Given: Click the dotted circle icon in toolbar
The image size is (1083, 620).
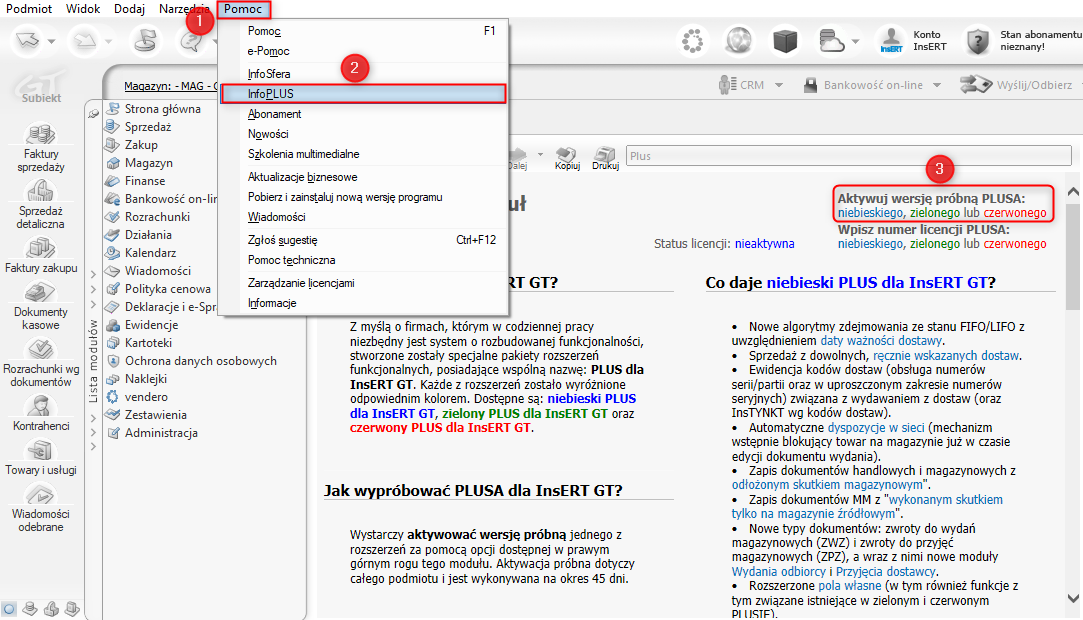Looking at the screenshot, I should click(x=692, y=41).
